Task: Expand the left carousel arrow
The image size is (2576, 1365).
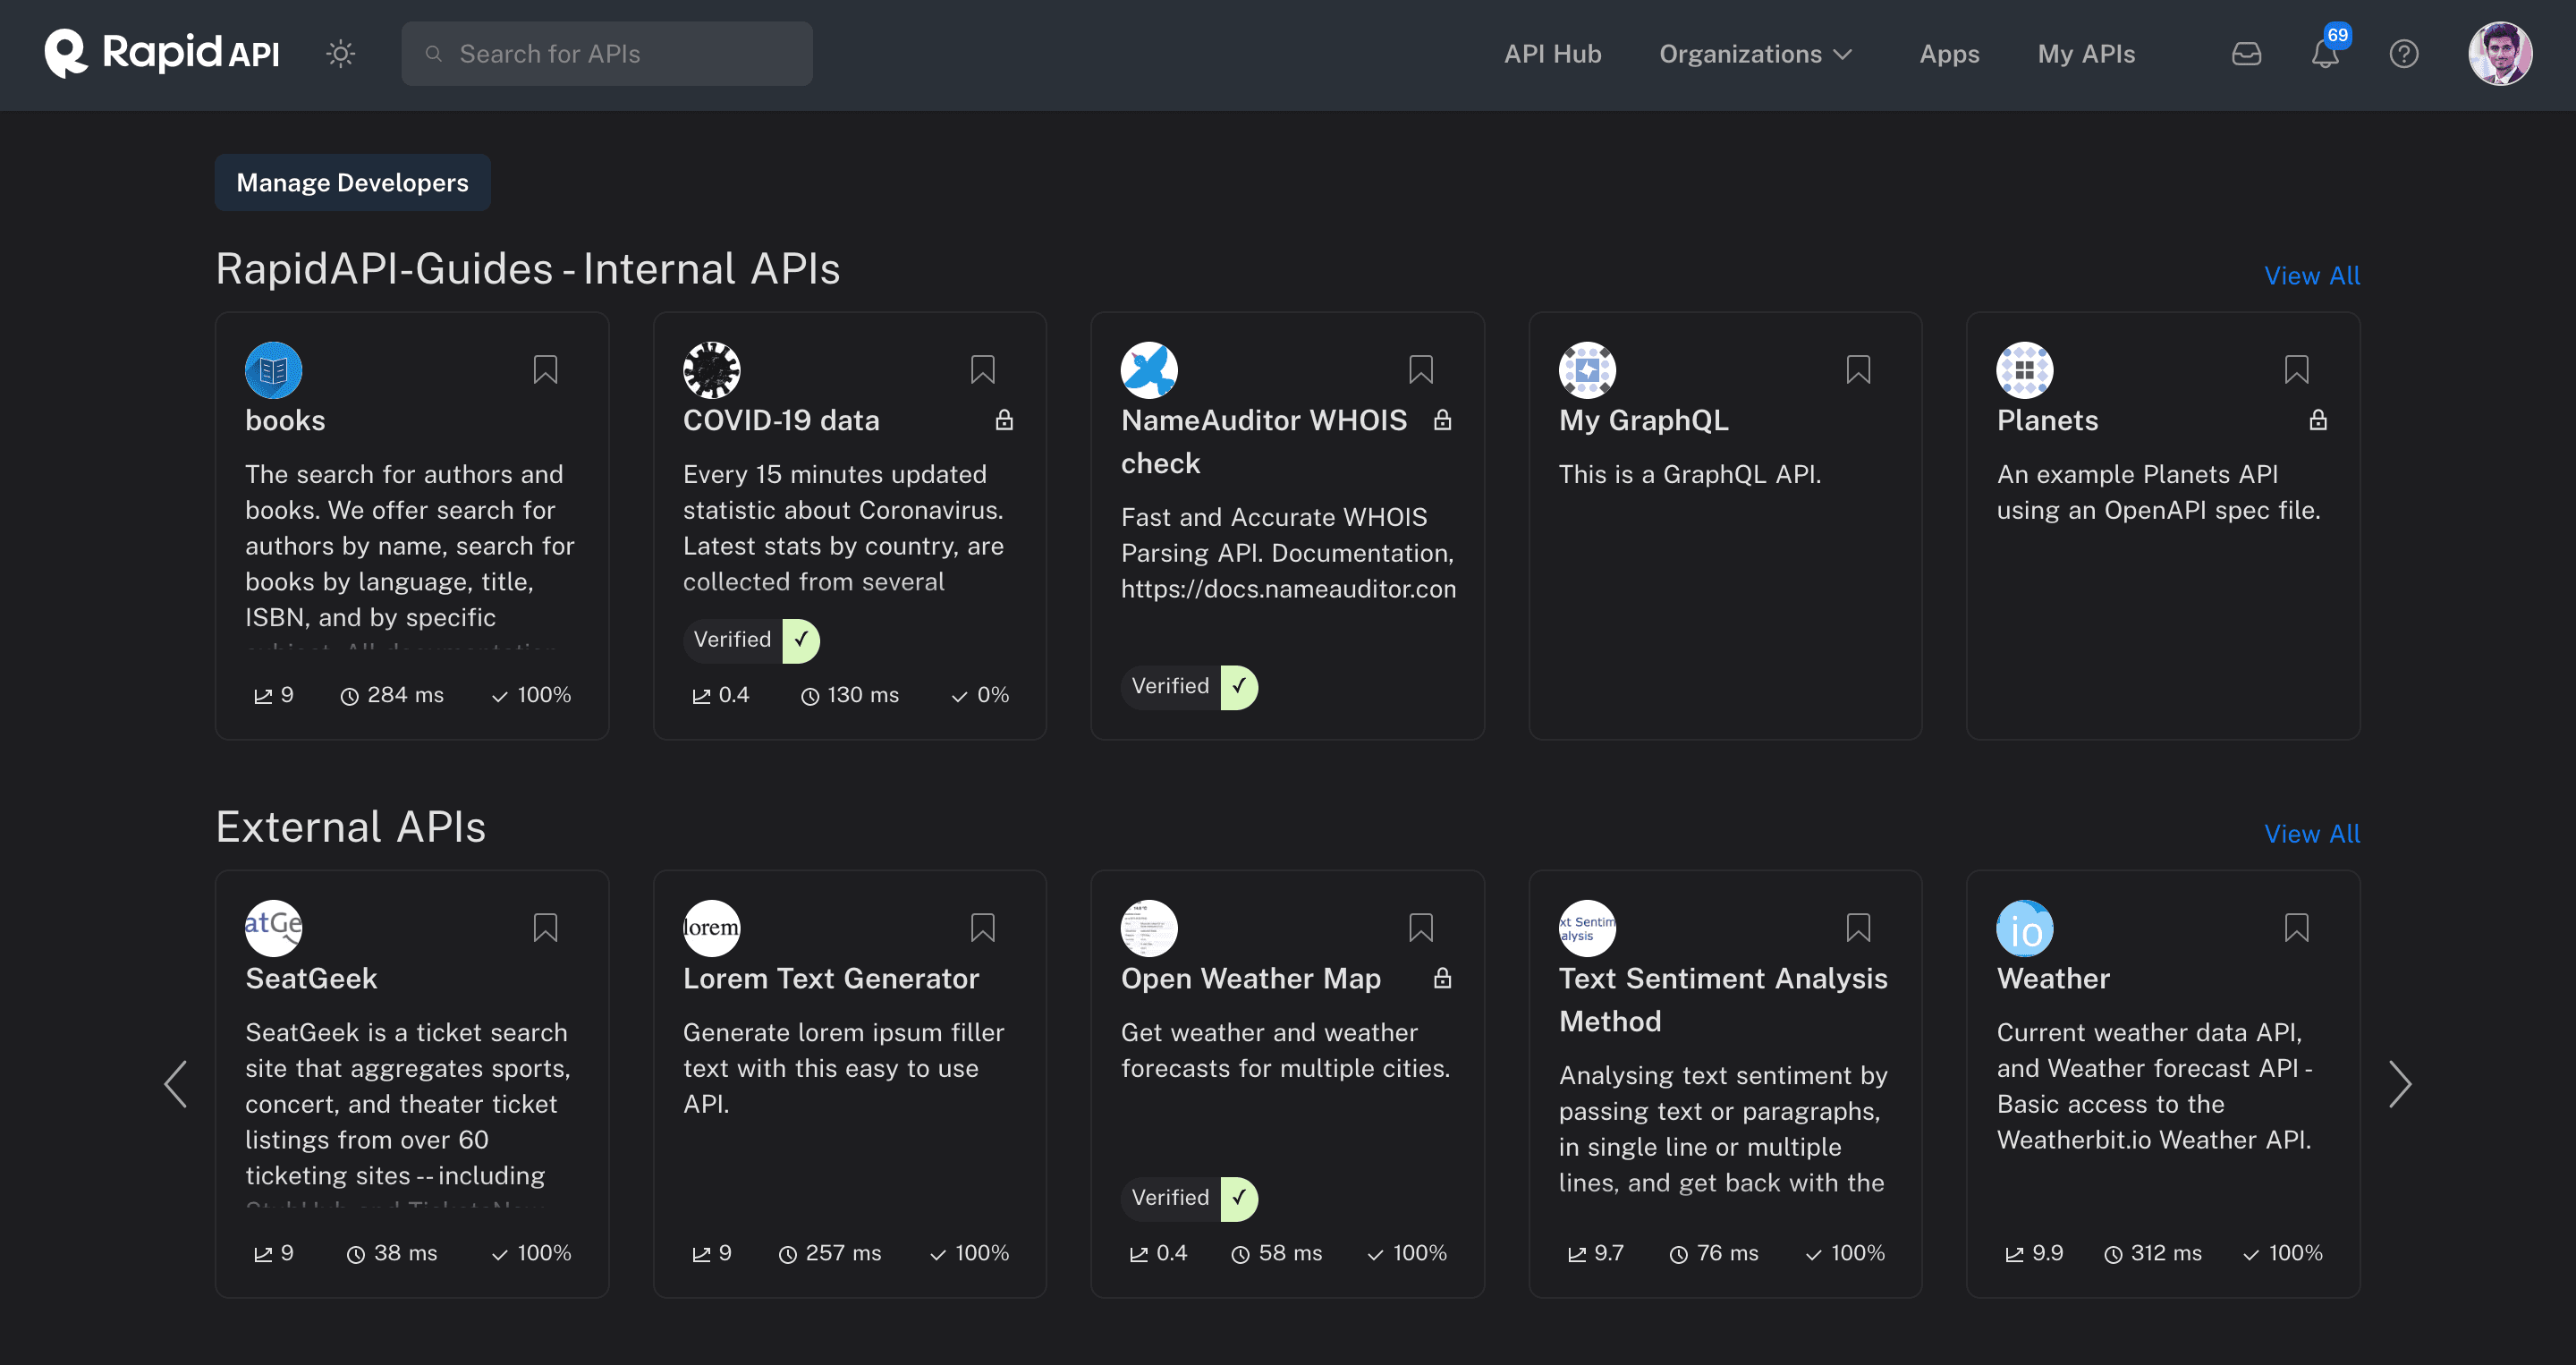Action: coord(177,1086)
